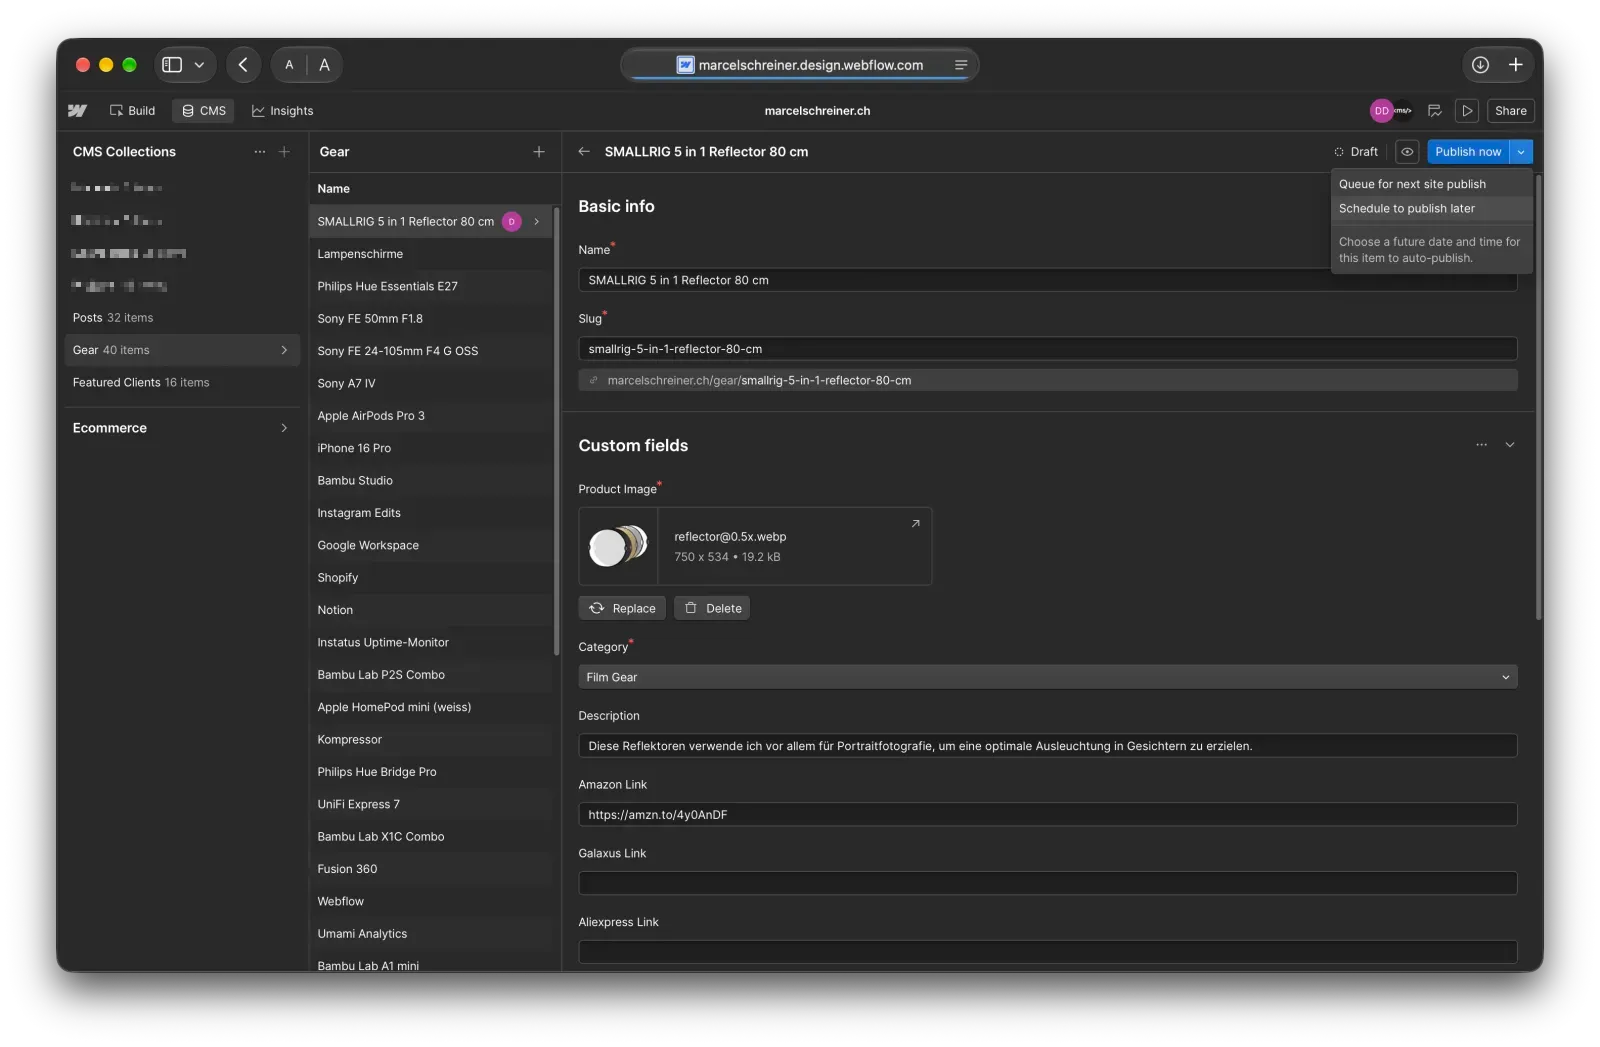Screen dimensions: 1600x1047
Task: Edit the Amazon Link field
Action: pos(1047,815)
